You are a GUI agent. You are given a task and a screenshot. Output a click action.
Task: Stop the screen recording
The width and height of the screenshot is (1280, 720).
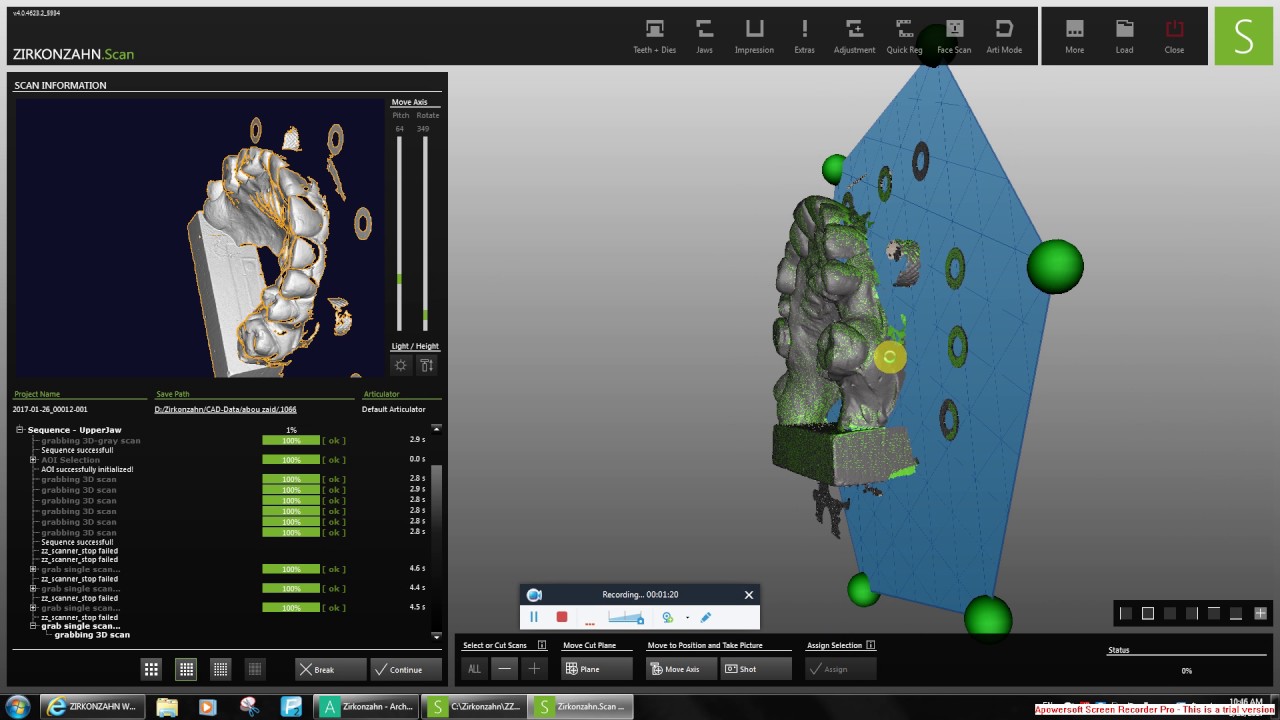pyautogui.click(x=562, y=618)
